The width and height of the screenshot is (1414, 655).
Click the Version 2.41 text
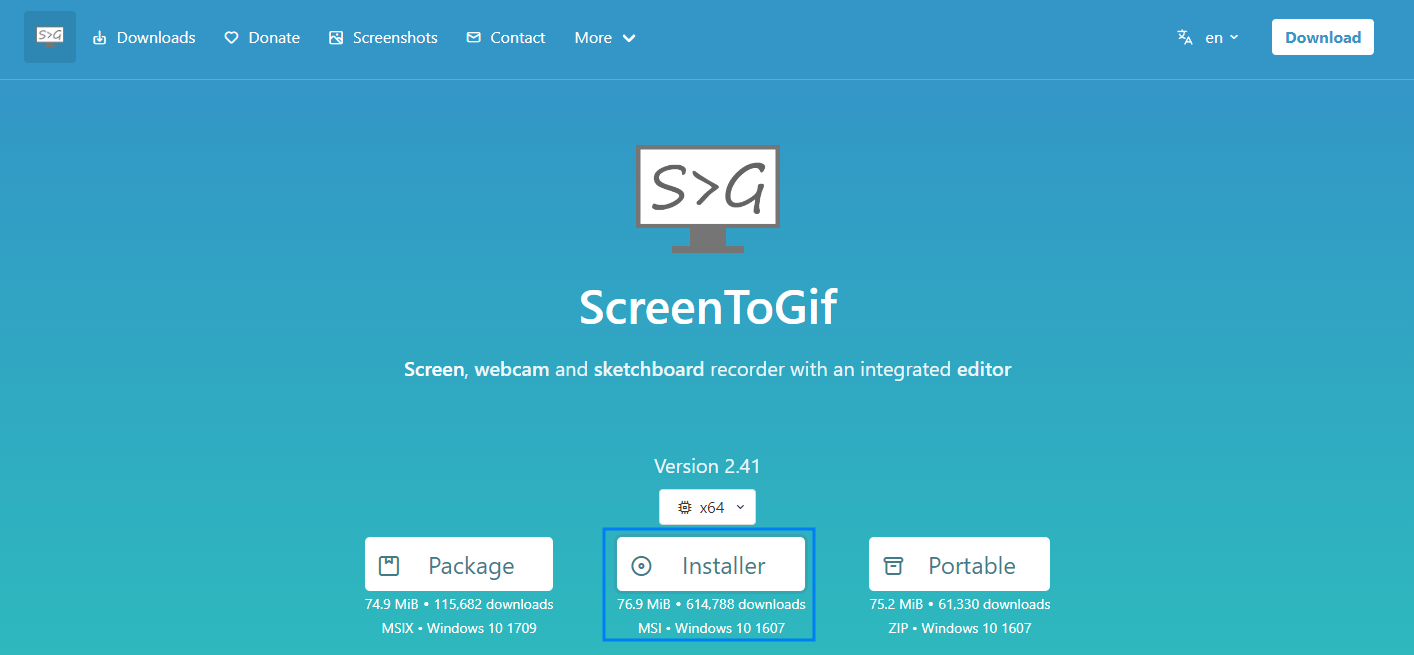click(x=707, y=466)
